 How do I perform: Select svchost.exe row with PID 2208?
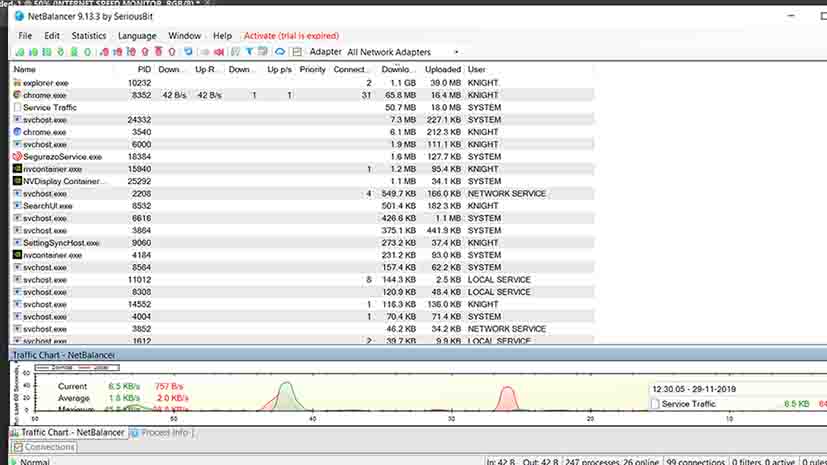tap(302, 193)
